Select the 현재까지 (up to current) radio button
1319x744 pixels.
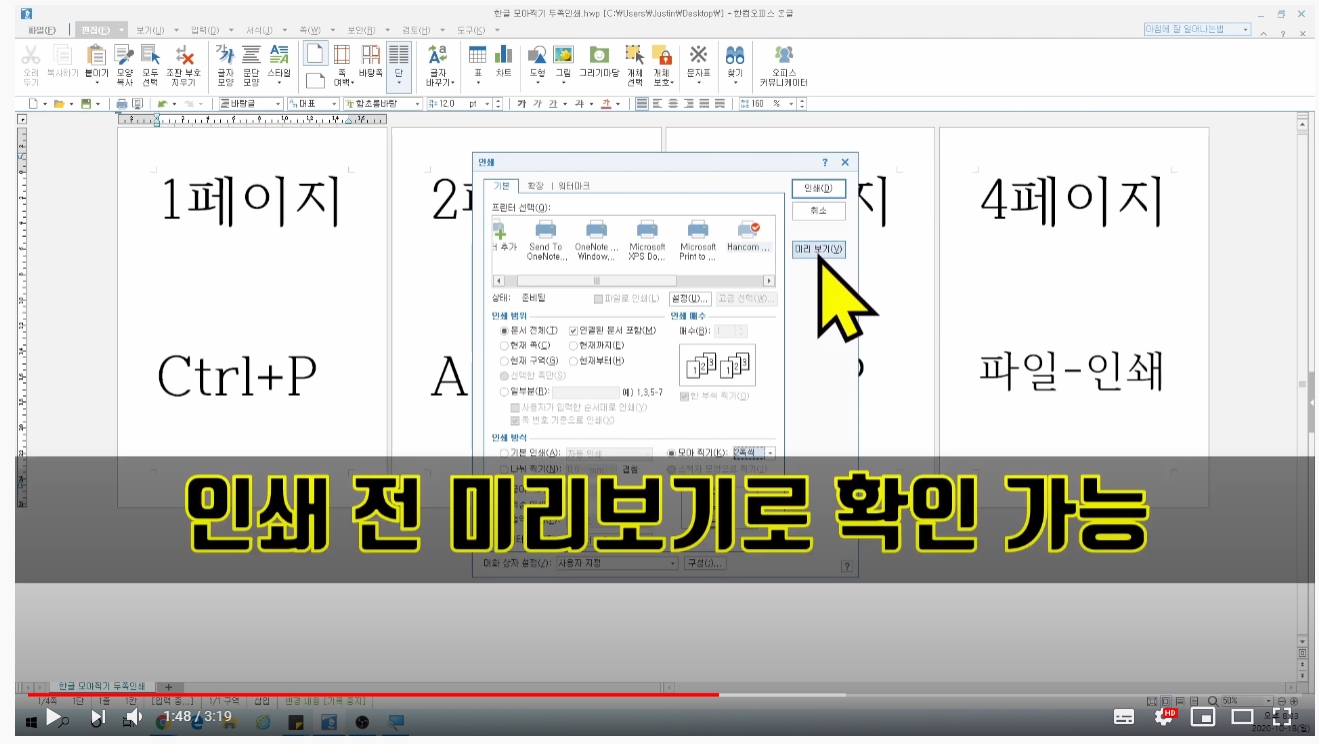coord(573,345)
